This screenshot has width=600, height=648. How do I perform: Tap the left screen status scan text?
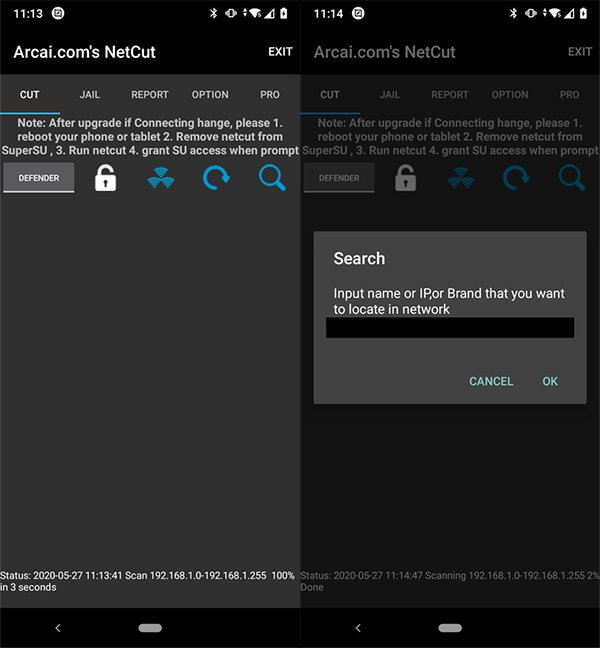[x=148, y=581]
